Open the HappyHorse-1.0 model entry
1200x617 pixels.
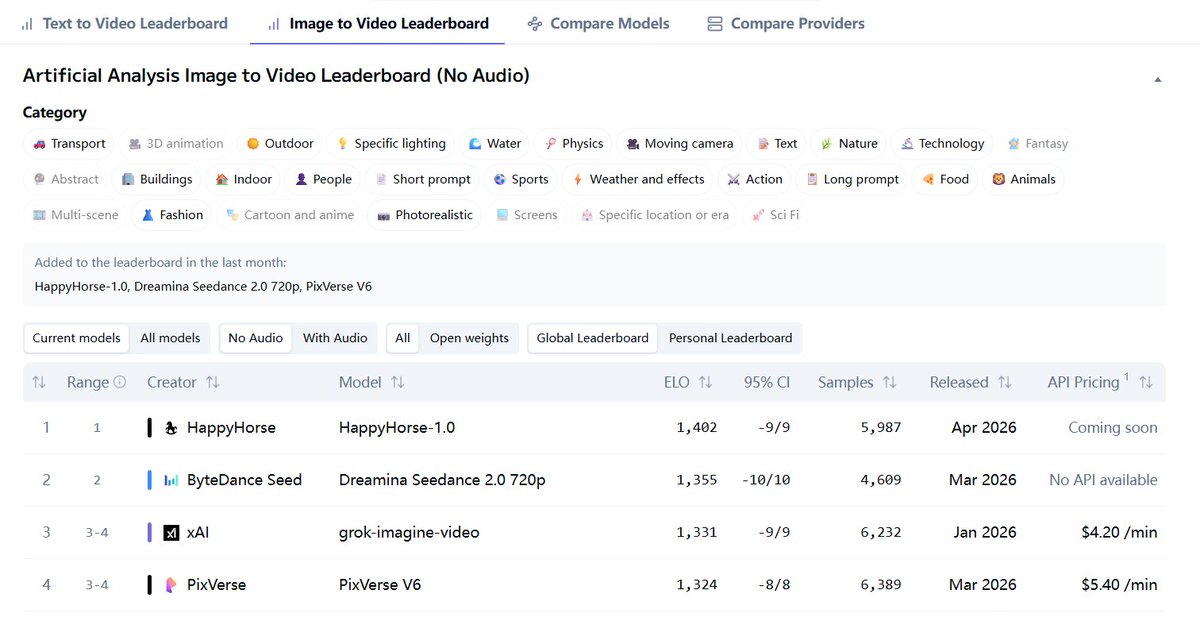(x=397, y=428)
